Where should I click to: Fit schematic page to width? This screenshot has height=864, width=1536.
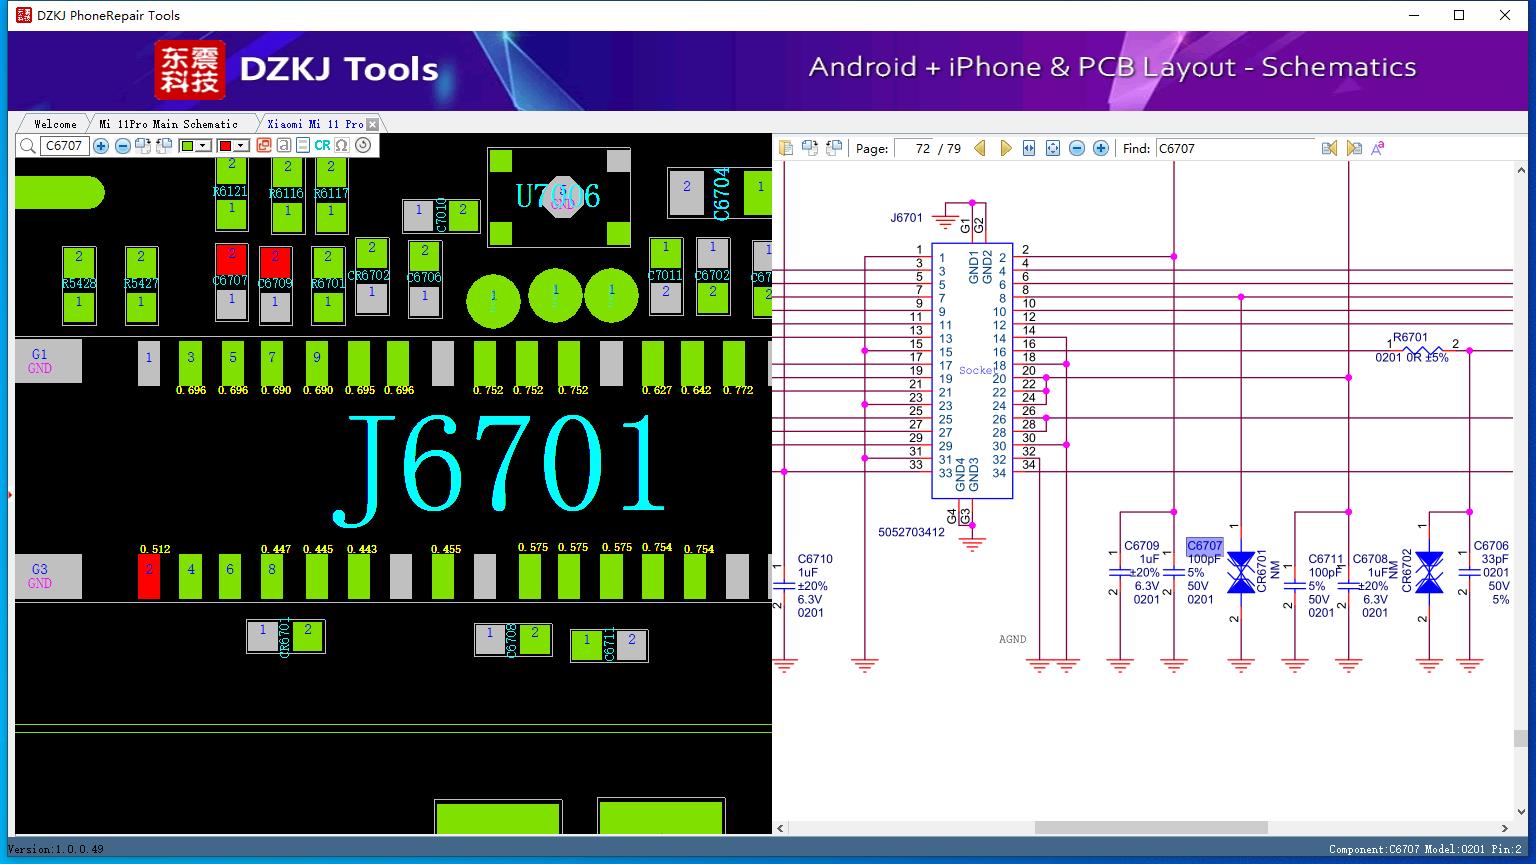[1029, 148]
